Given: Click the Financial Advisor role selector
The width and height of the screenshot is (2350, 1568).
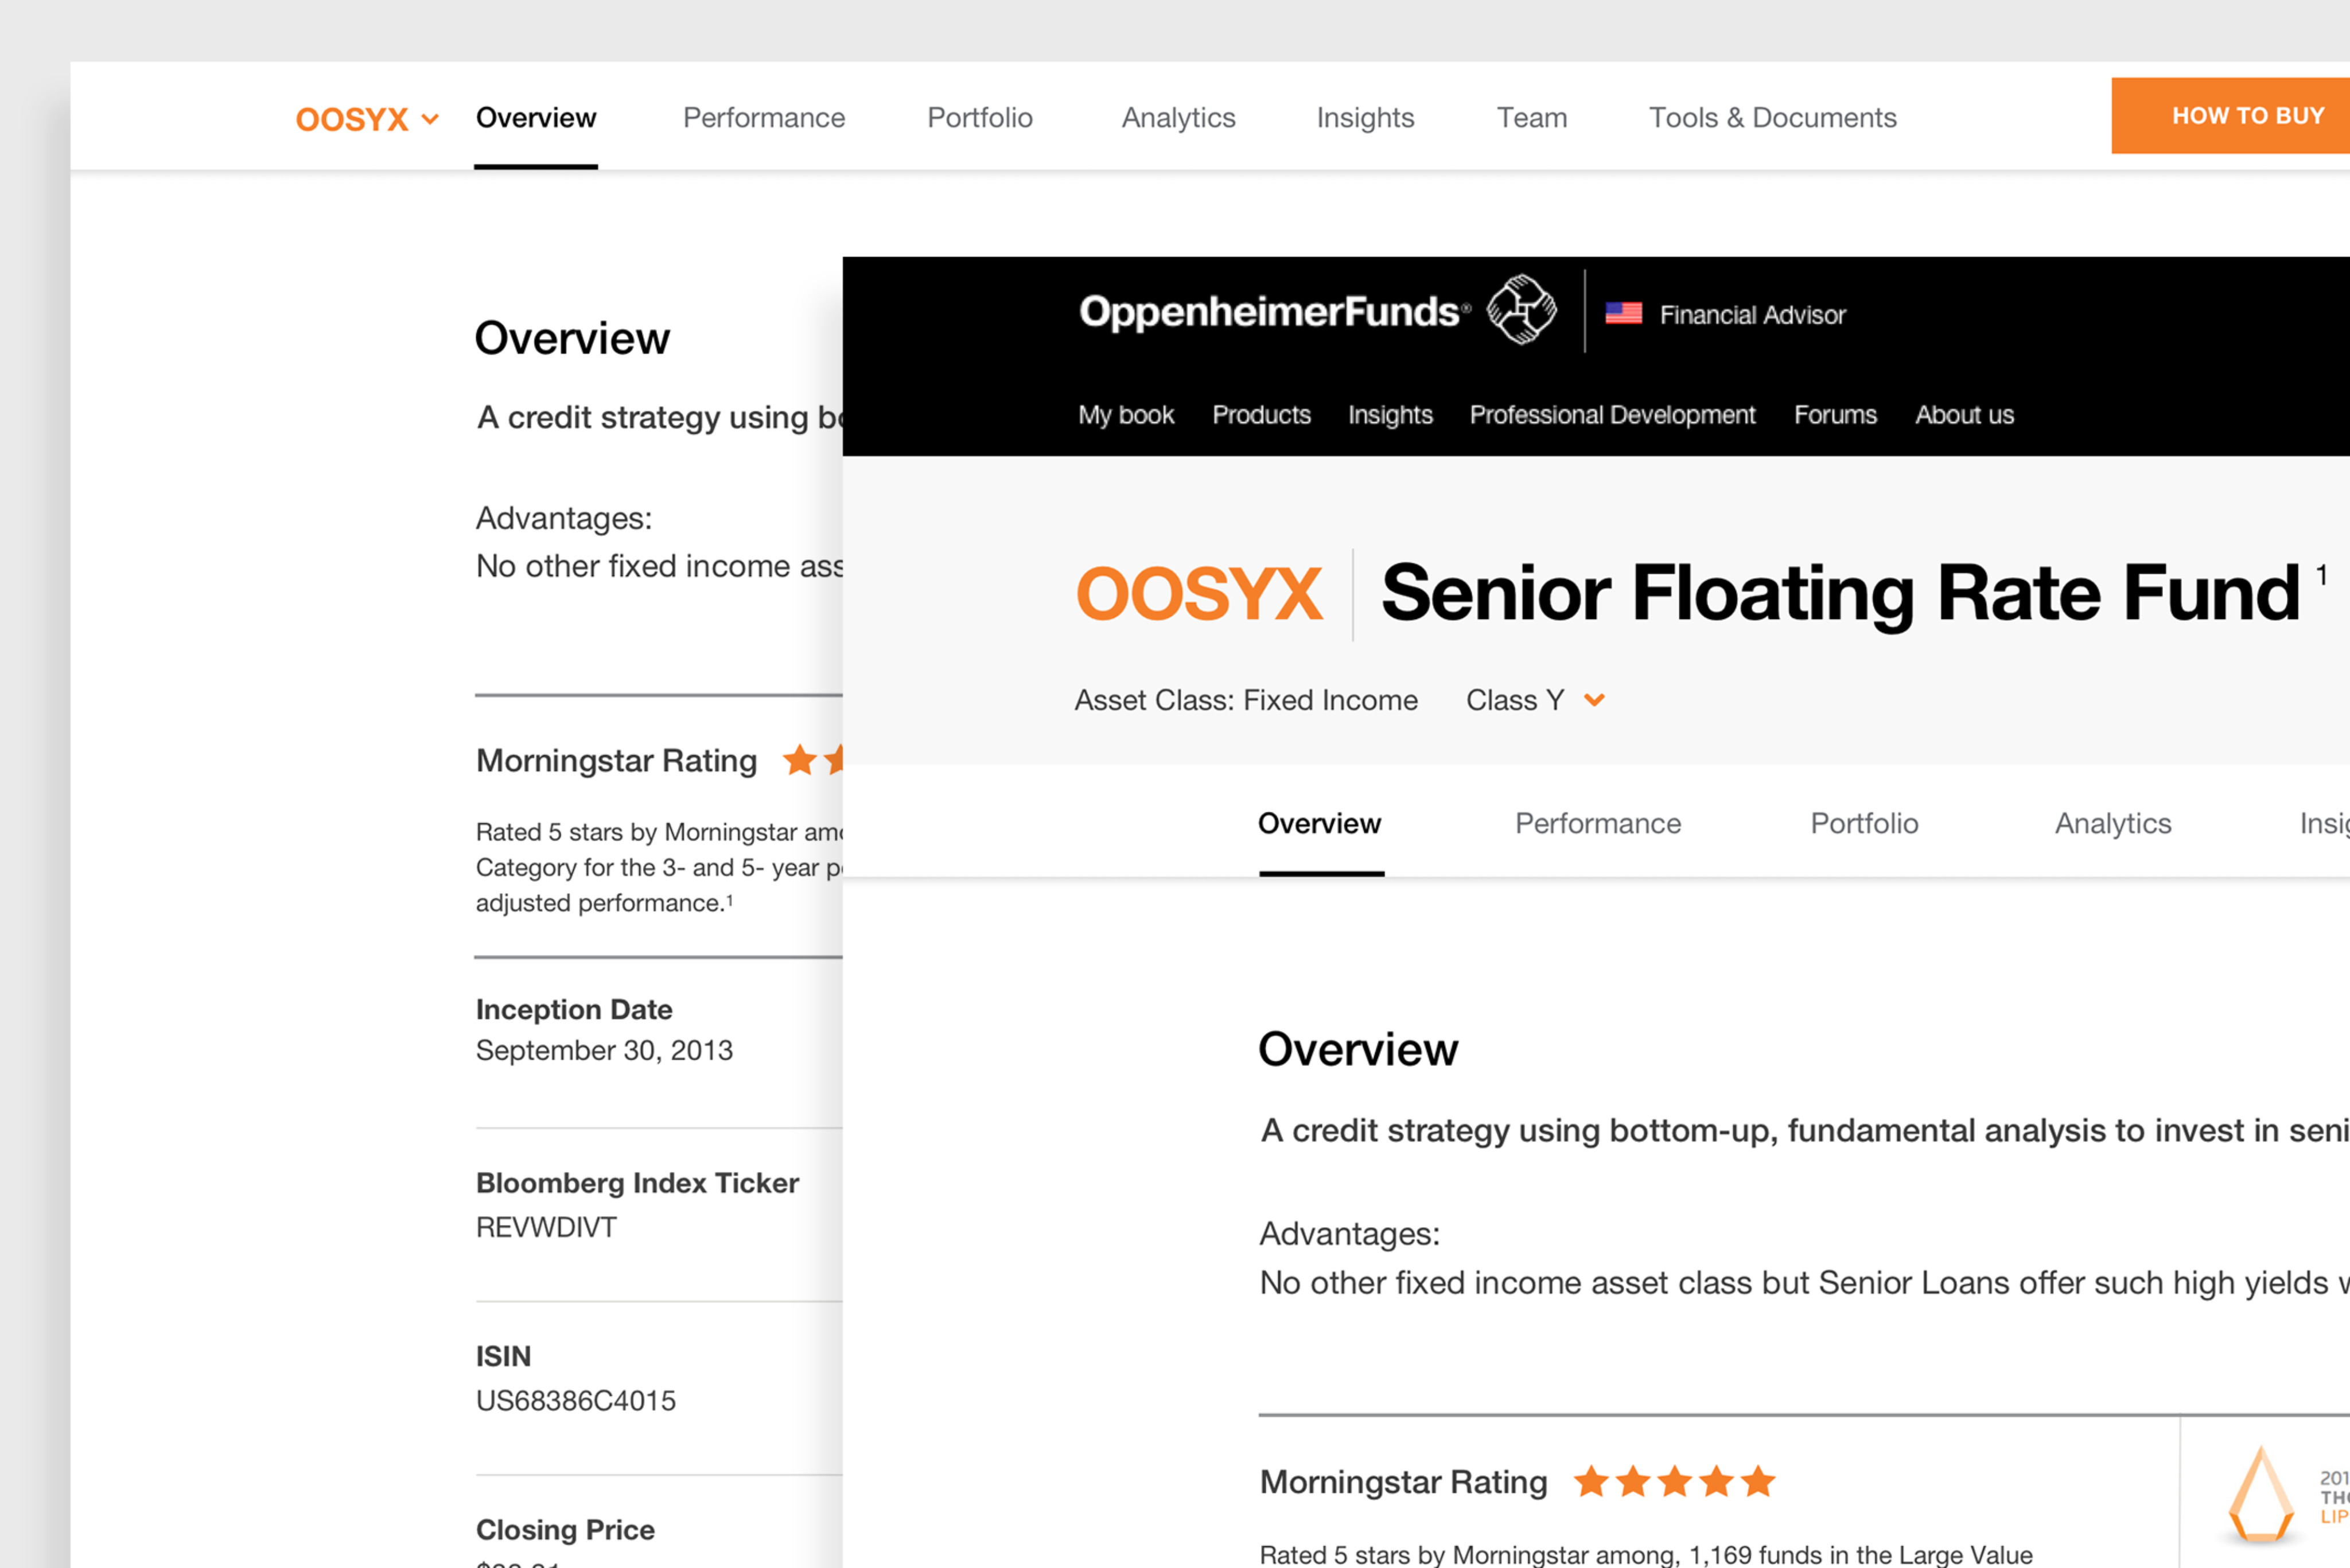Looking at the screenshot, I should [x=1752, y=315].
